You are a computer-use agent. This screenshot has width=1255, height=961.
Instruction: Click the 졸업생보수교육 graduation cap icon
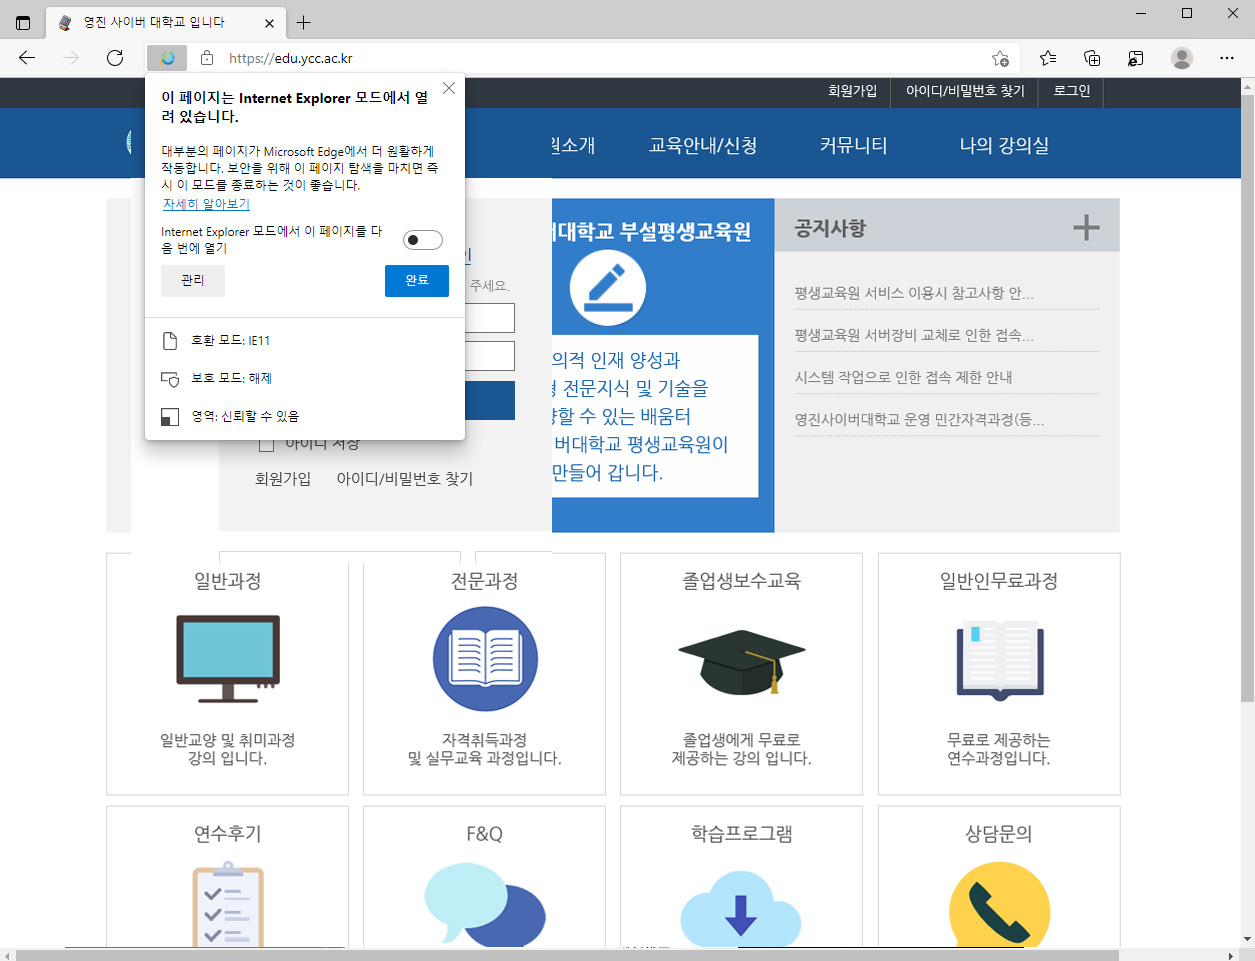tap(742, 662)
